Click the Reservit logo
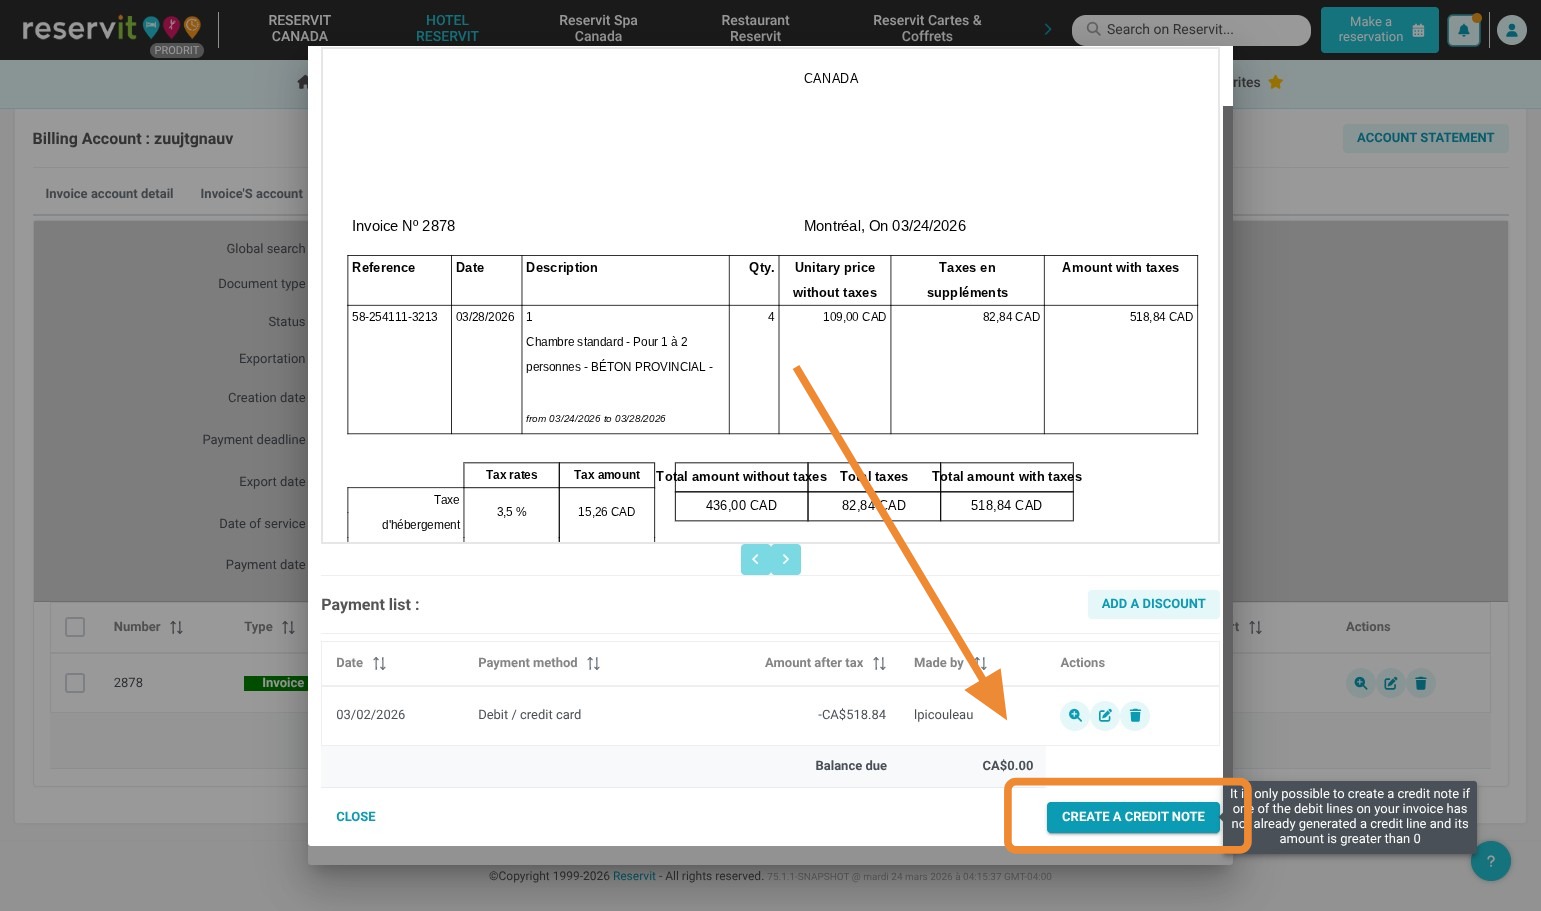The height and width of the screenshot is (911, 1541). pos(111,30)
